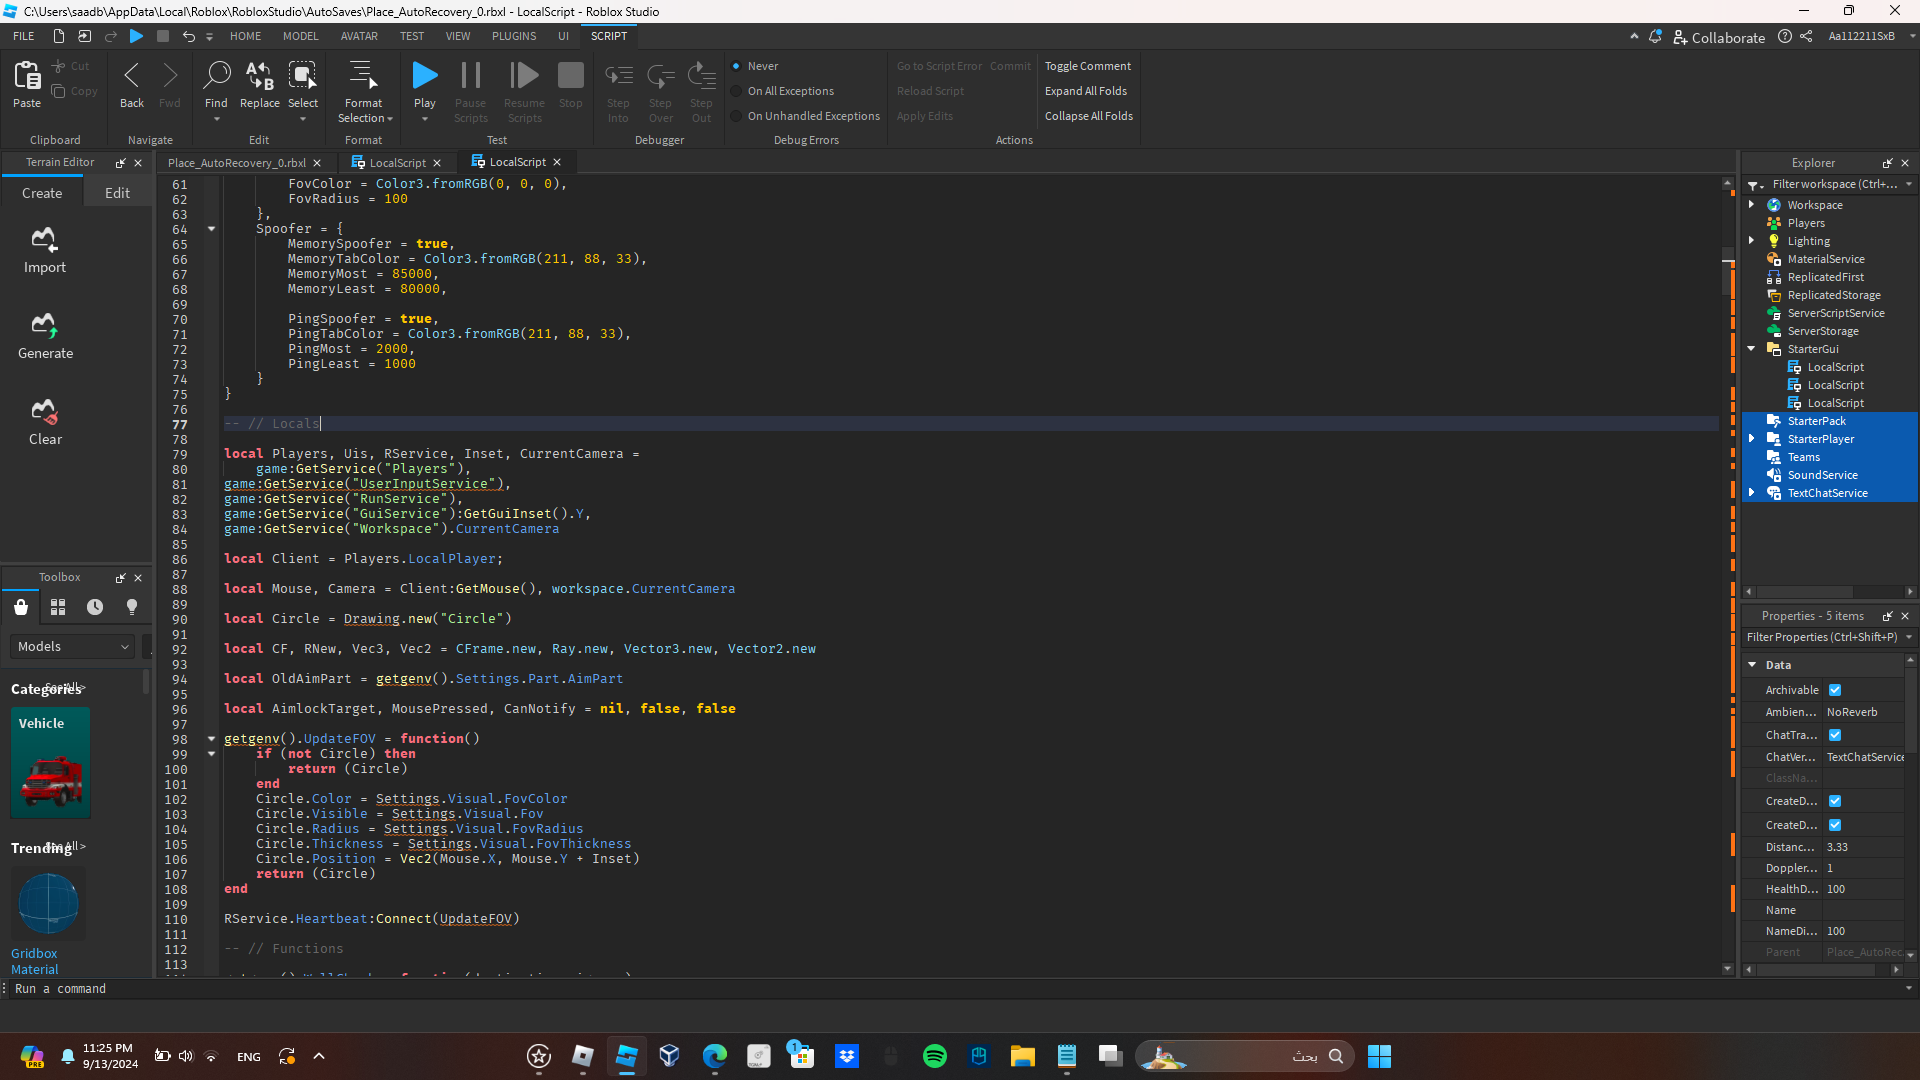Viewport: 1920px width, 1080px height.
Task: Click the New file icon in quick access bar
Action: click(x=59, y=36)
